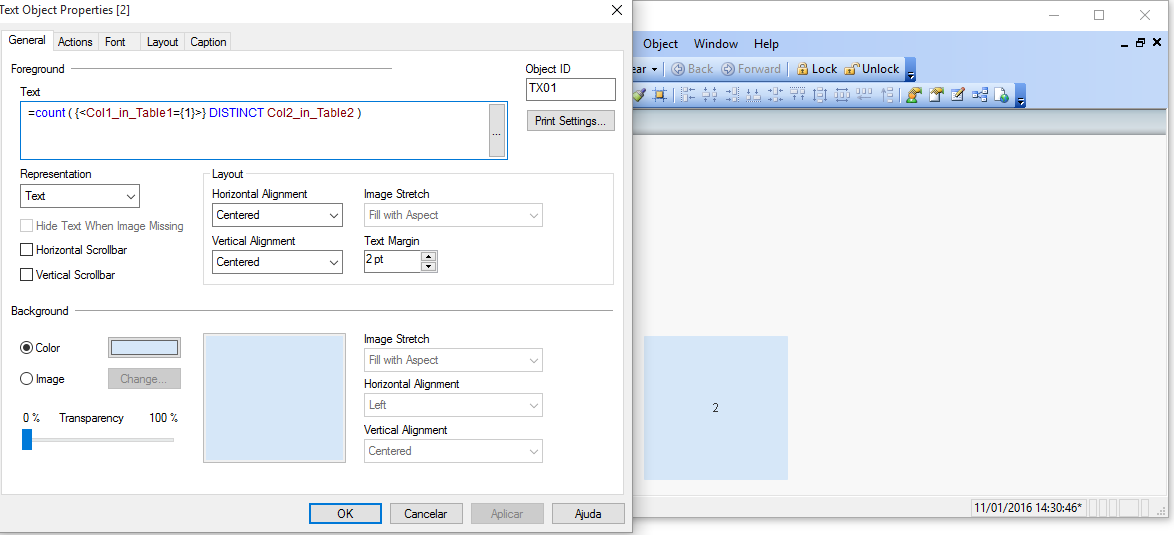Select the Image background radio button
This screenshot has height=535, width=1174.
(27, 379)
